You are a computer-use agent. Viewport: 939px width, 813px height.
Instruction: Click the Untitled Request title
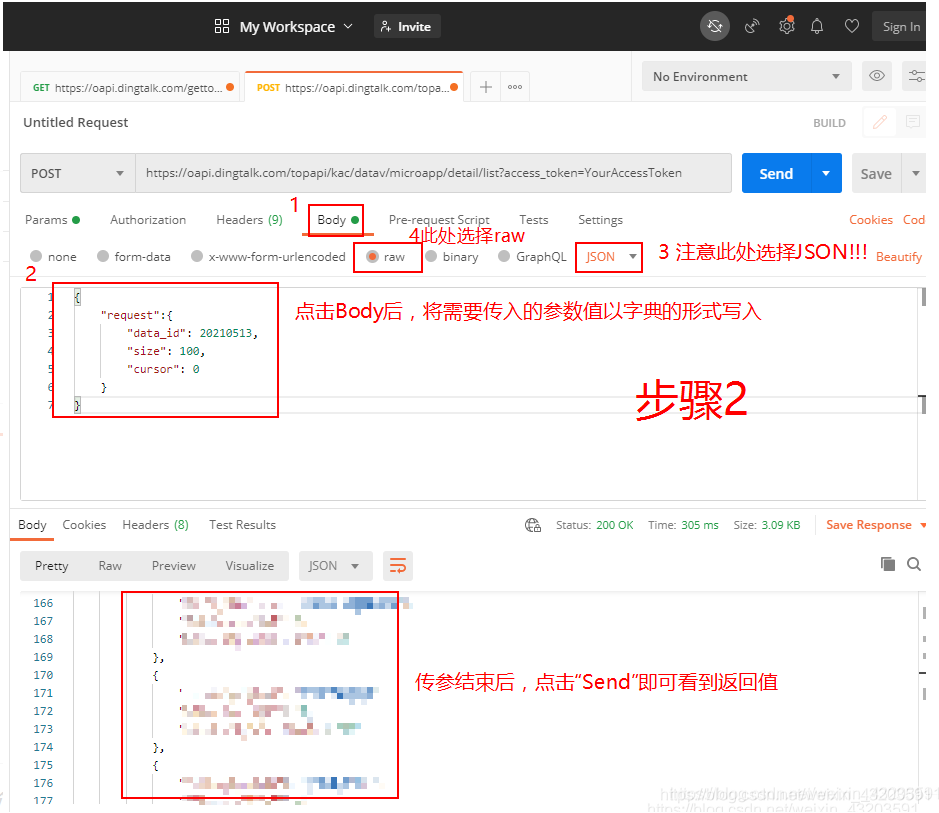tap(75, 122)
